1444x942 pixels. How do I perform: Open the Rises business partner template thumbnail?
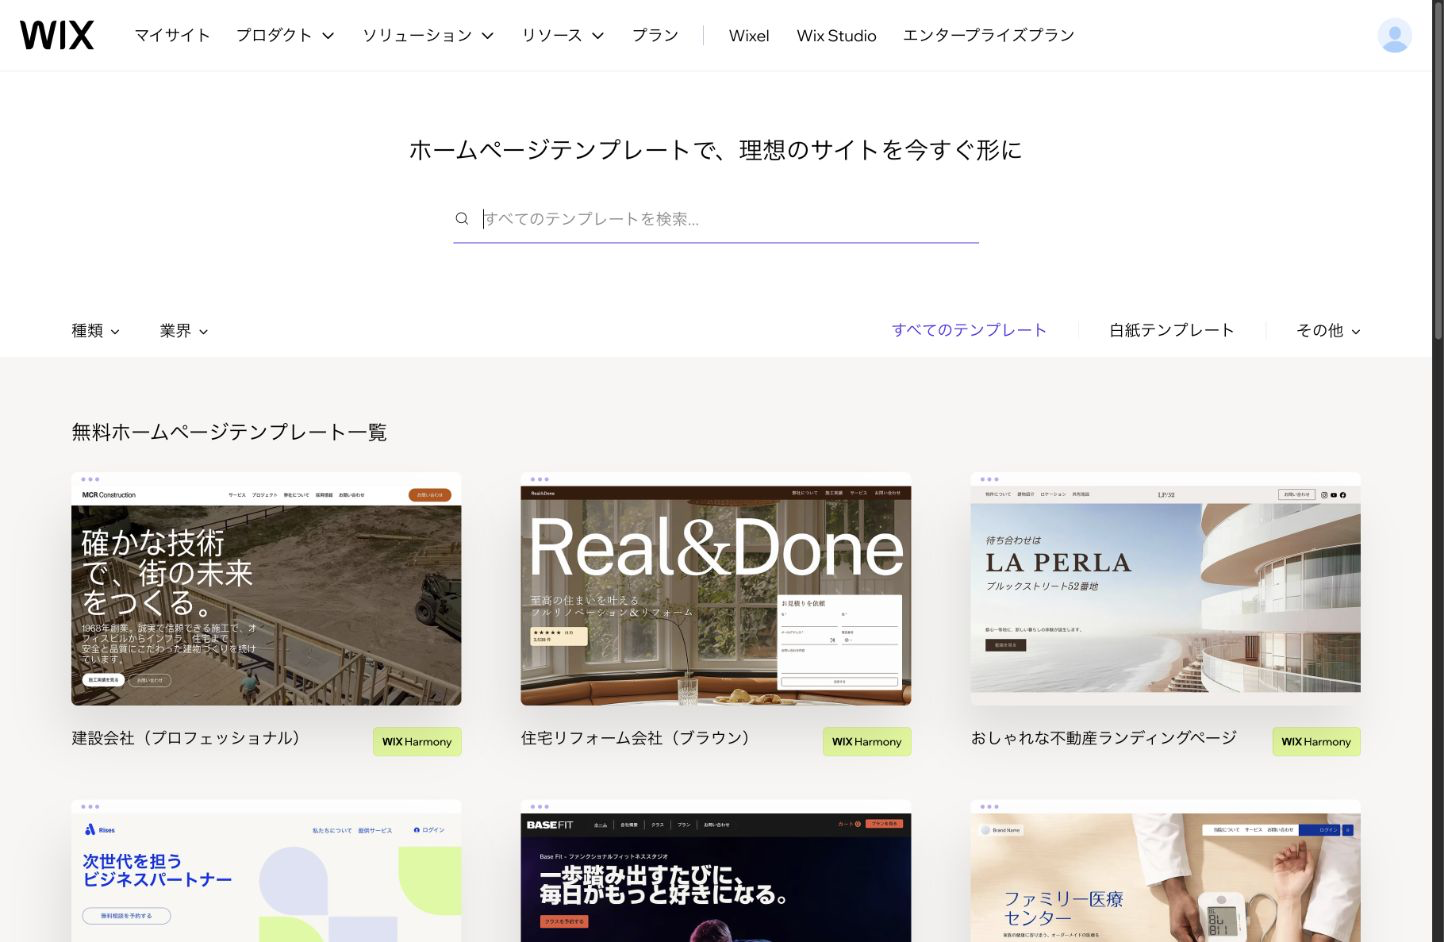(266, 871)
